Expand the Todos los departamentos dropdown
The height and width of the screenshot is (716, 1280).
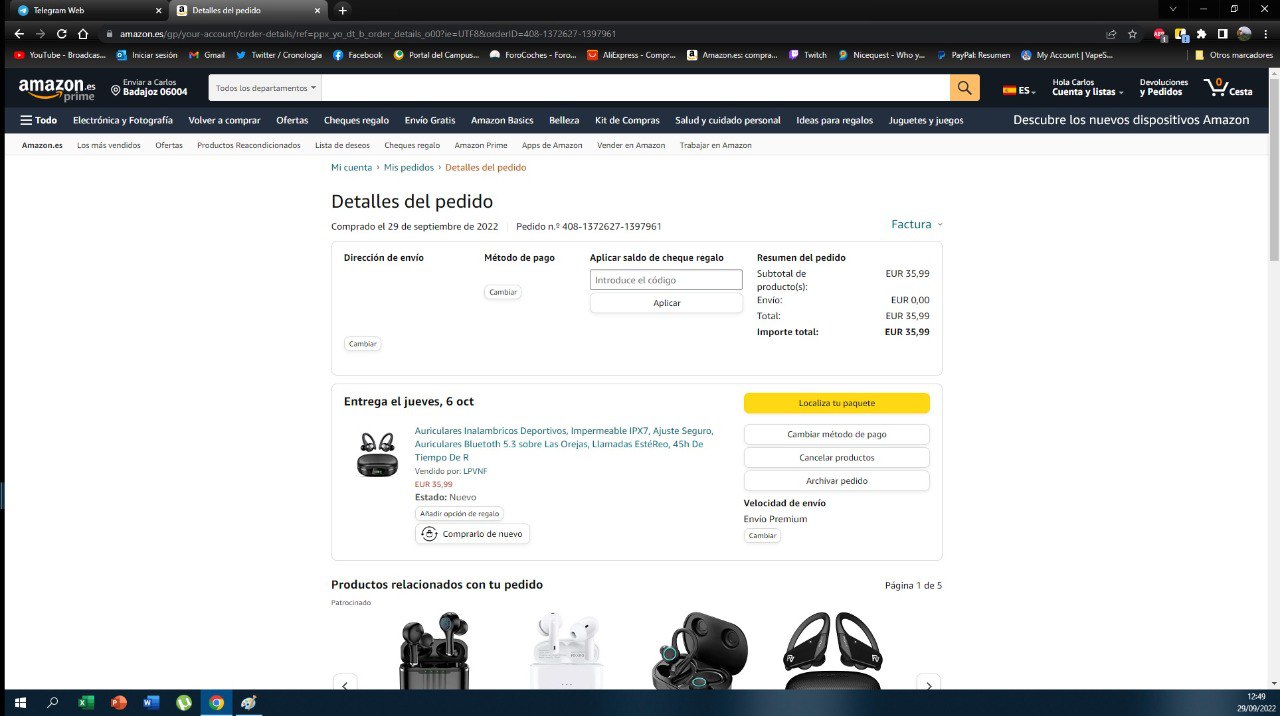click(266, 88)
